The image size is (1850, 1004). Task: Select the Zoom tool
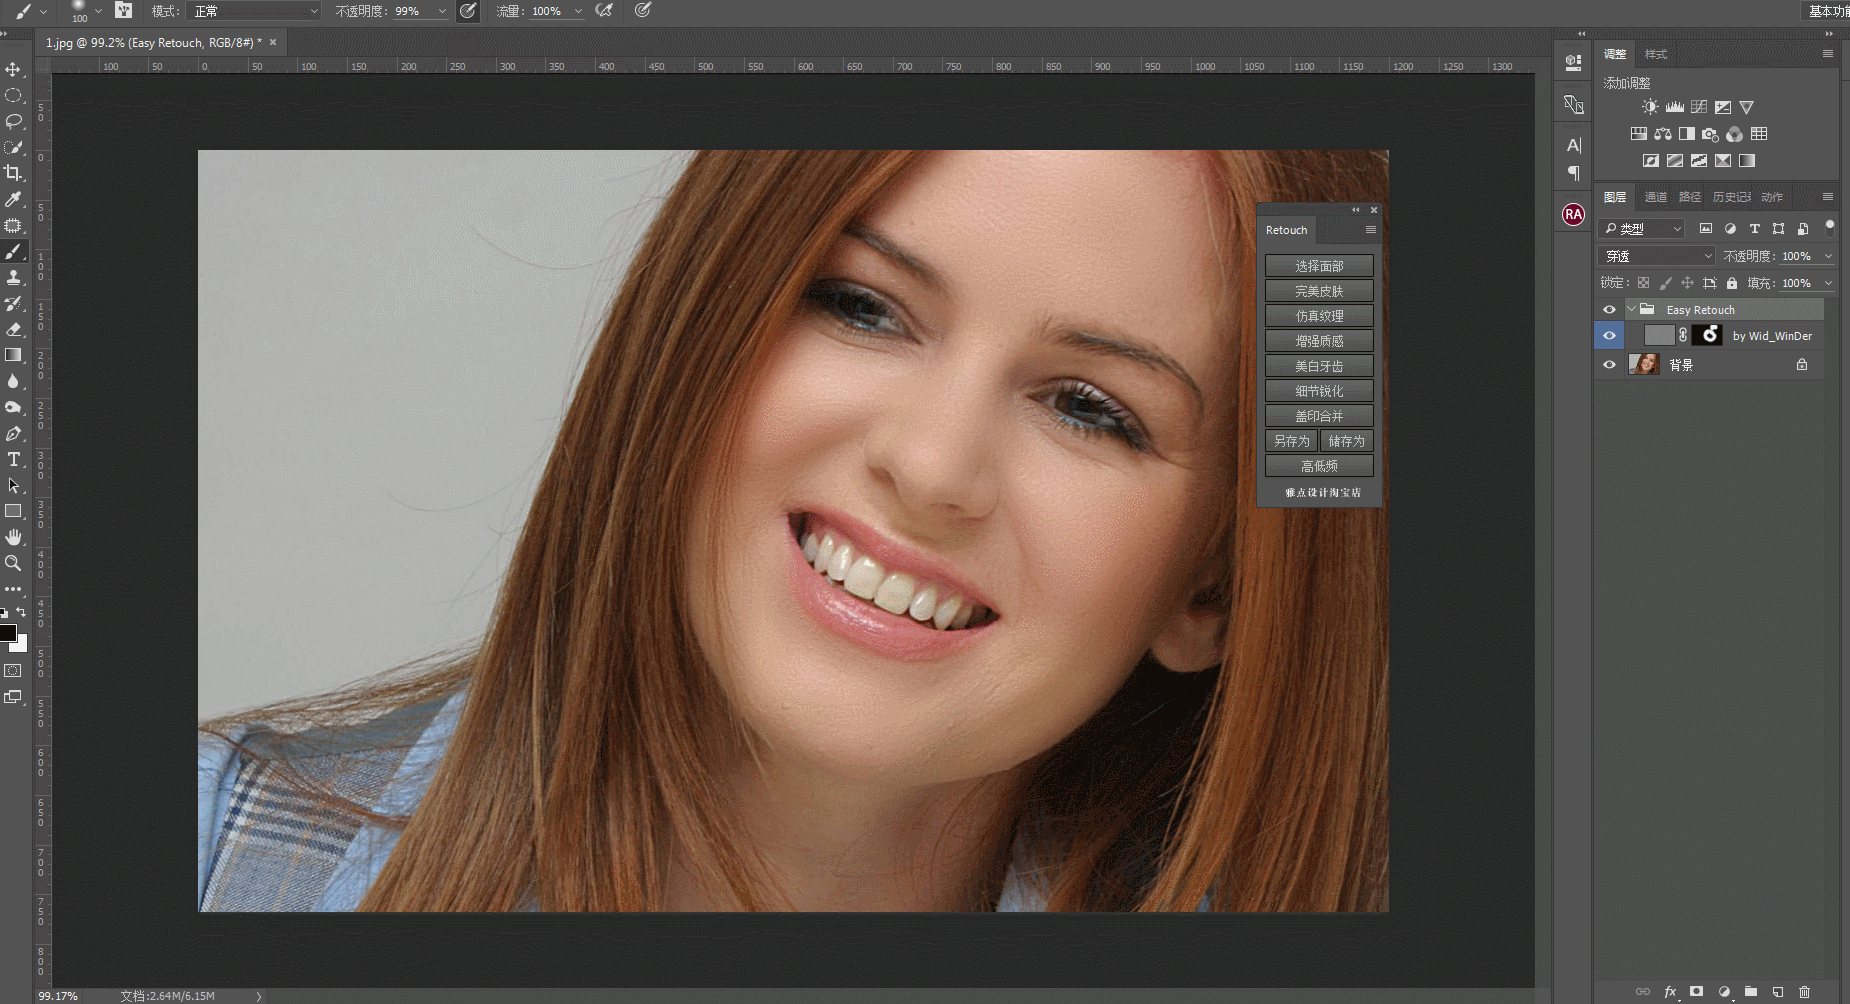(14, 563)
